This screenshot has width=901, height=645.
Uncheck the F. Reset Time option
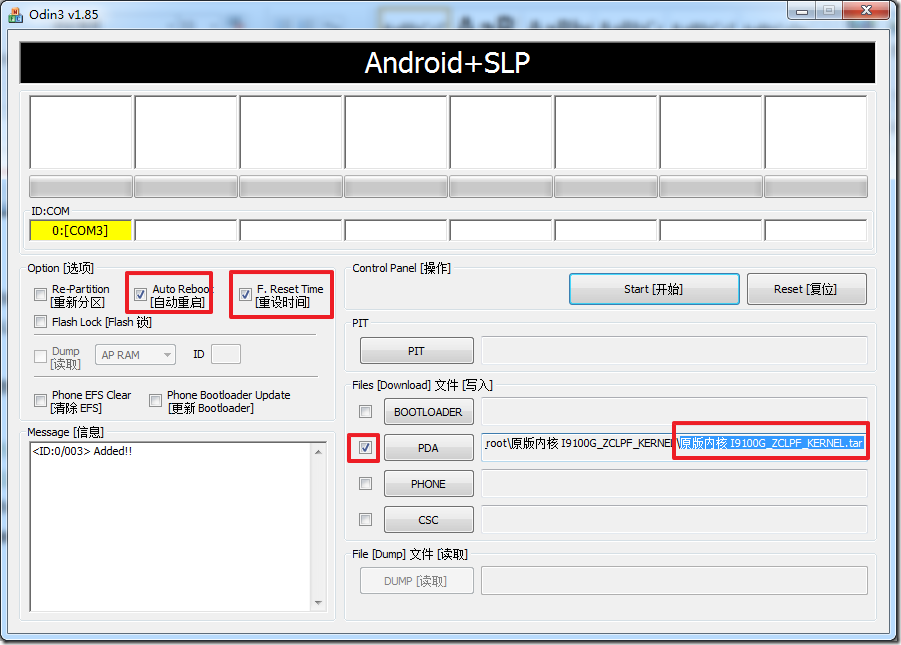pyautogui.click(x=245, y=294)
